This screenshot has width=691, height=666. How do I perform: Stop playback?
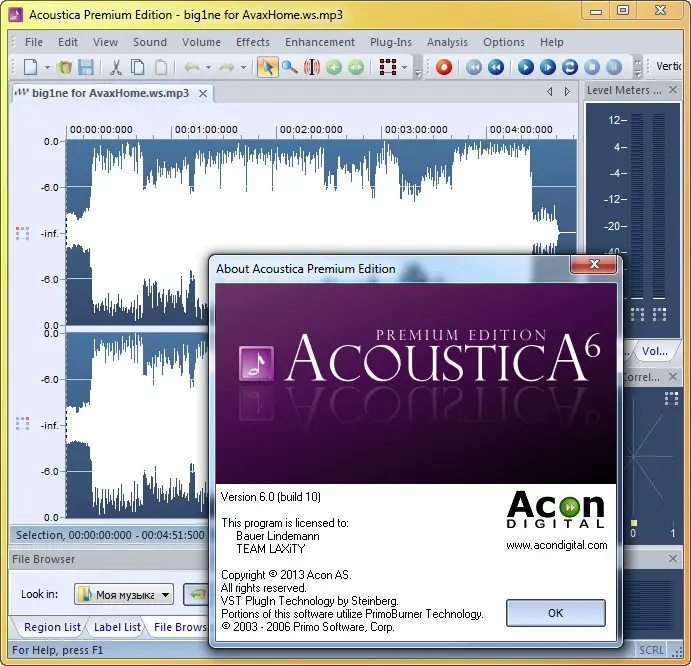pyautogui.click(x=592, y=67)
